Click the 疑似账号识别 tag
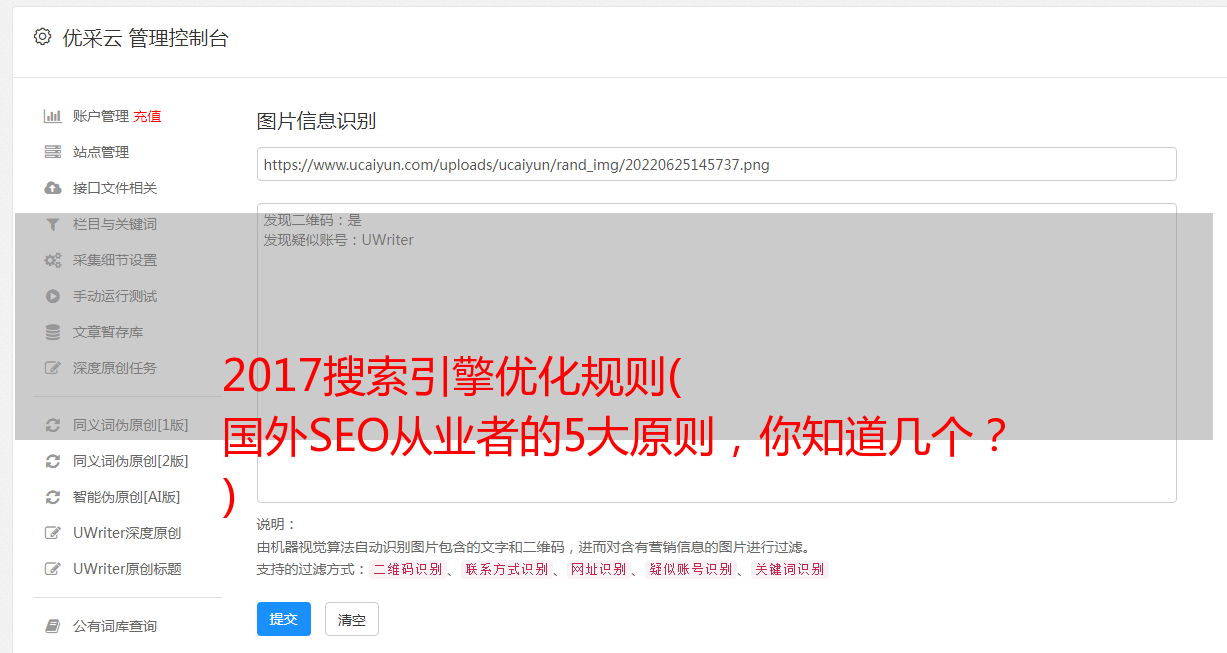Image resolution: width=1227 pixels, height=653 pixels. (x=690, y=569)
